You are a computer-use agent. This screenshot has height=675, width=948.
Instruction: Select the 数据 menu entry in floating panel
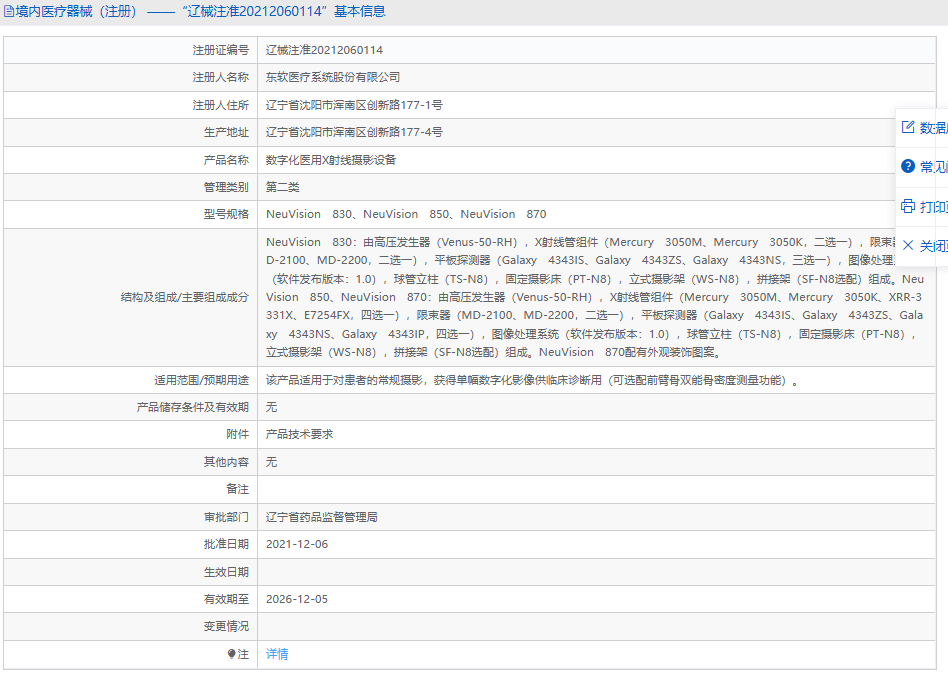tap(933, 128)
